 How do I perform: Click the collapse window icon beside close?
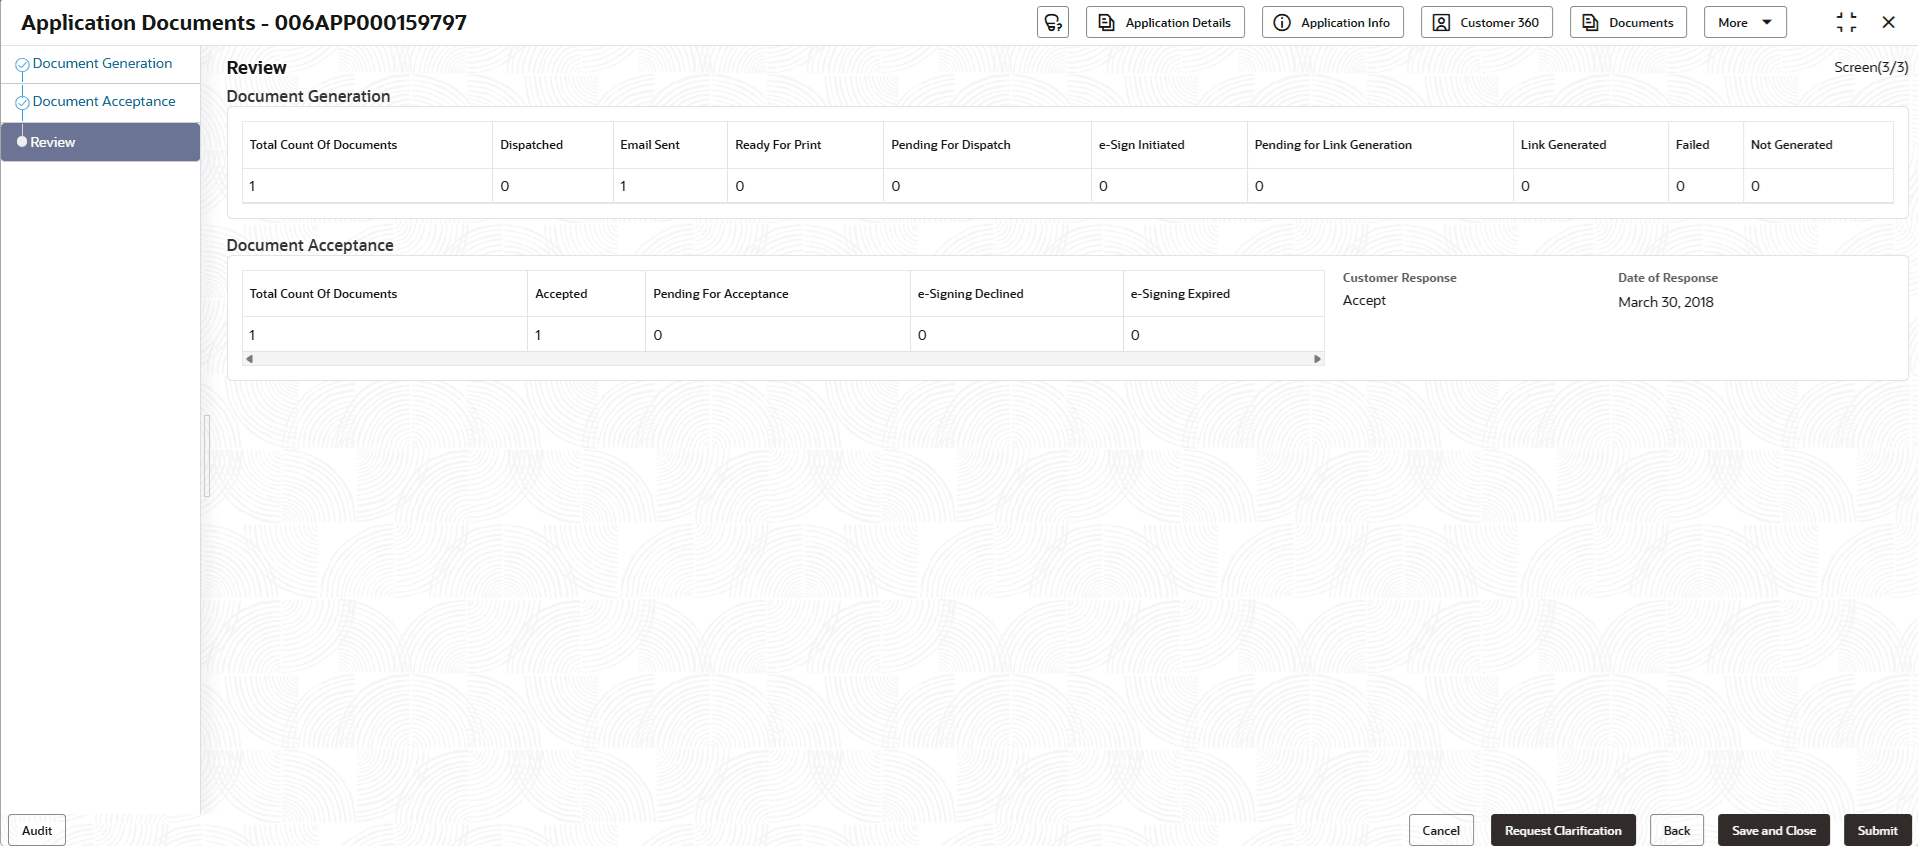1846,22
